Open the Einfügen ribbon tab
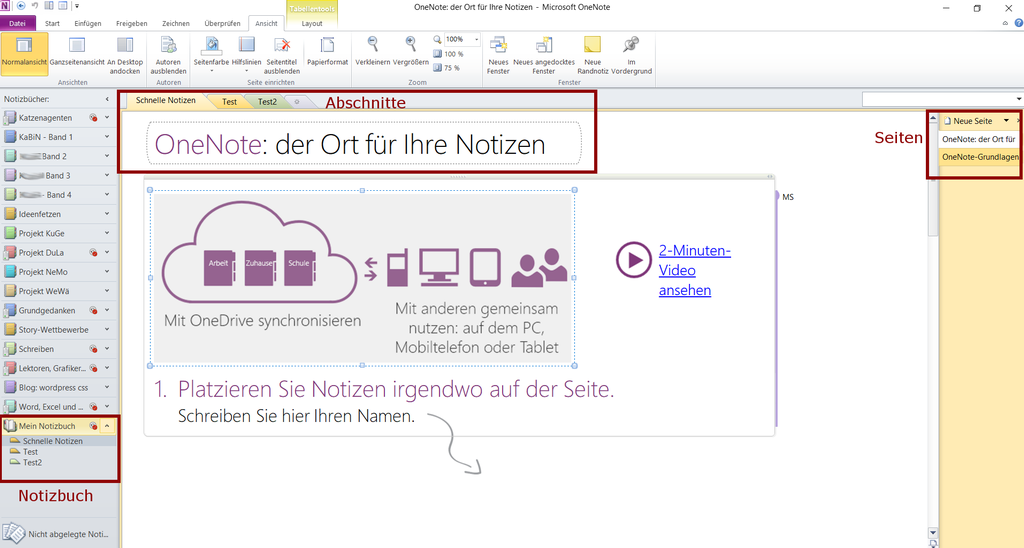The image size is (1024, 548). [88, 24]
